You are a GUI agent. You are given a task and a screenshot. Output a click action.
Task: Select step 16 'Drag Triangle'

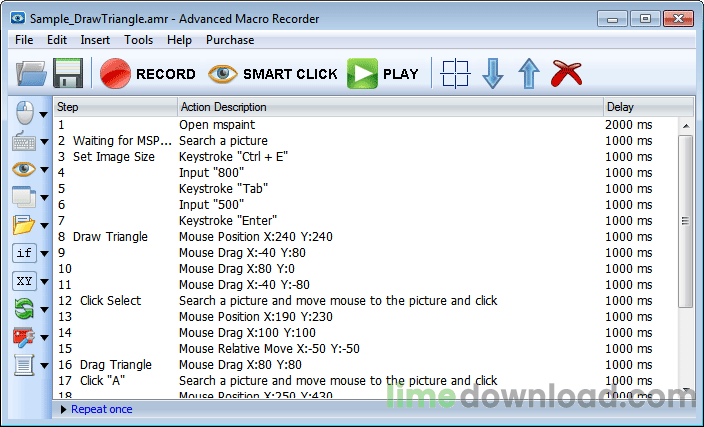coord(365,365)
